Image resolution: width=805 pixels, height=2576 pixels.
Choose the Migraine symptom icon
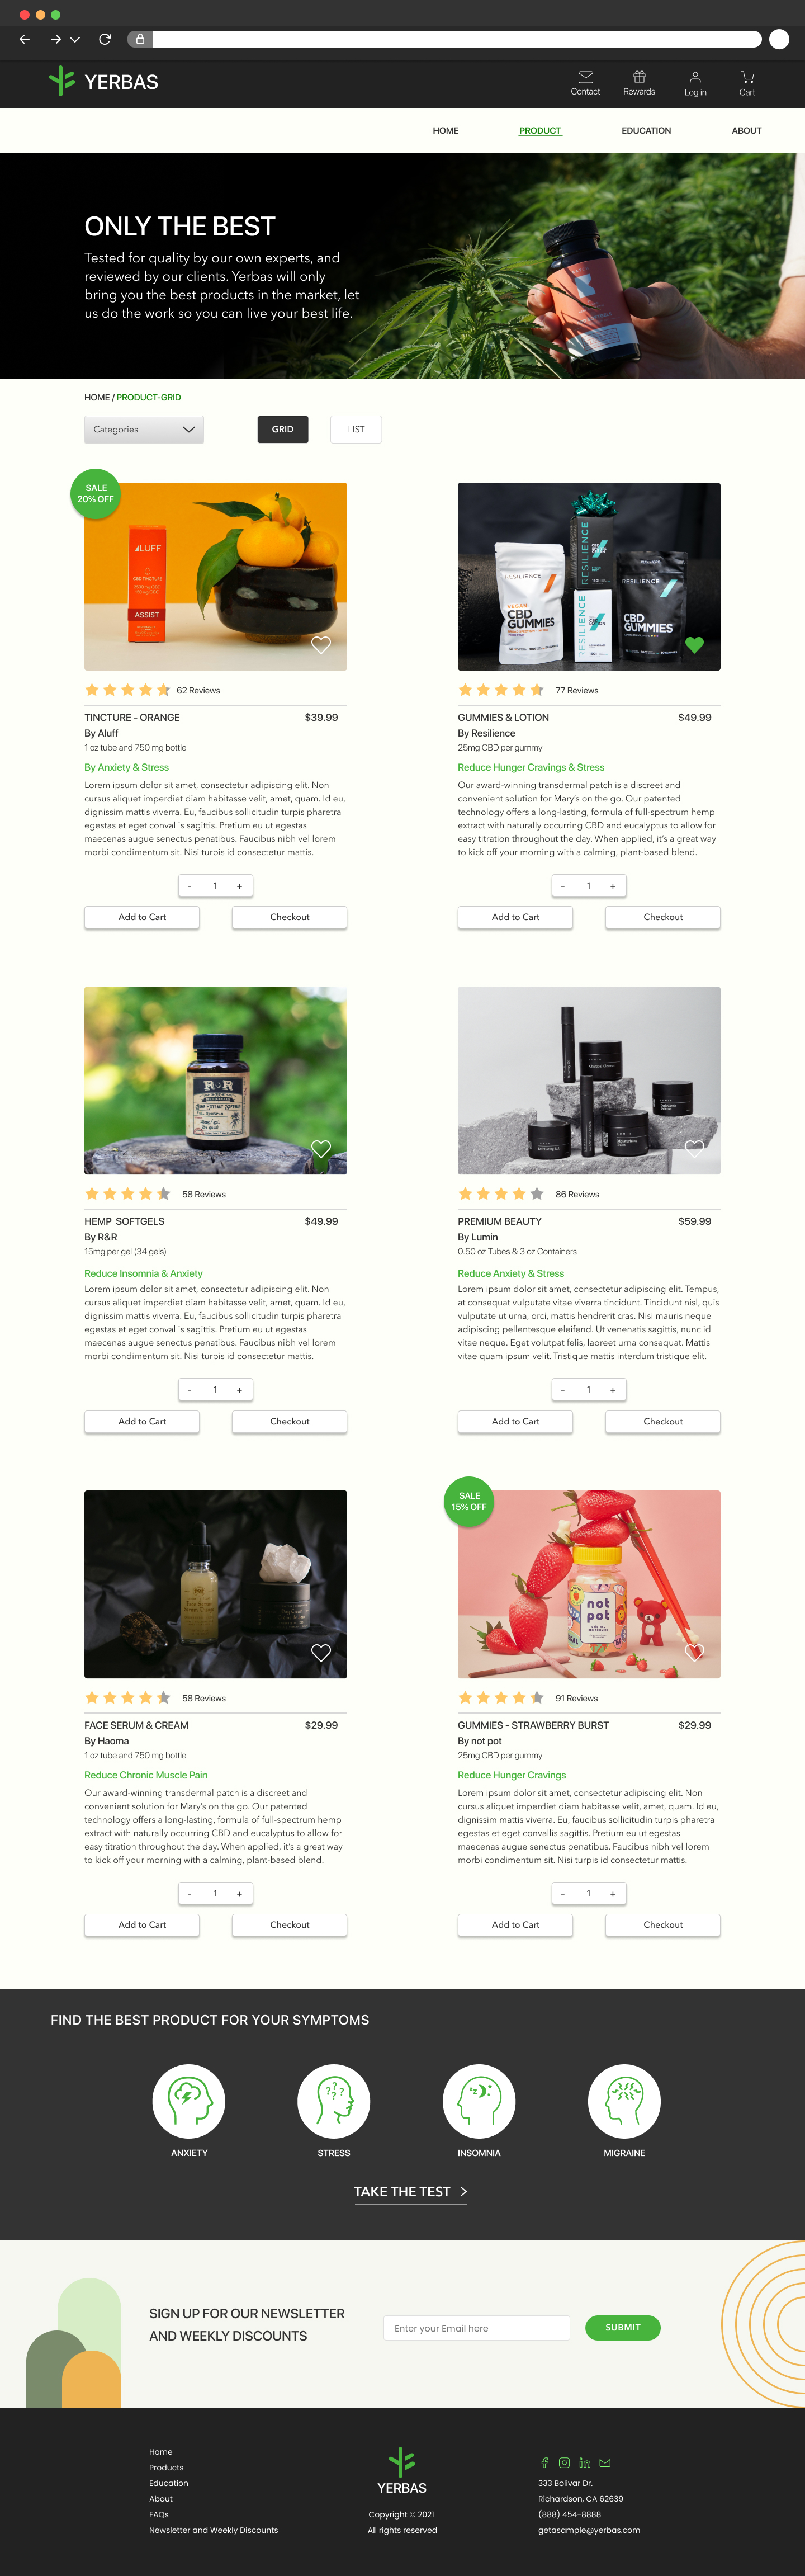pyautogui.click(x=624, y=2100)
